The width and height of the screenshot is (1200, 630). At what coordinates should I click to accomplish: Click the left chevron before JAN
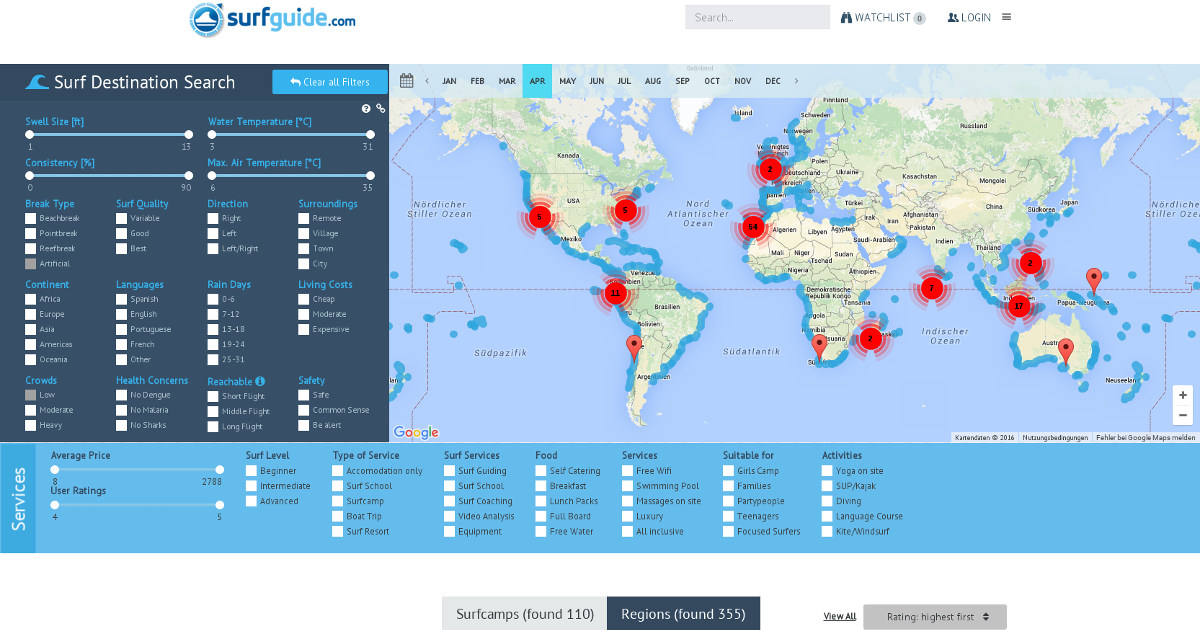427,81
